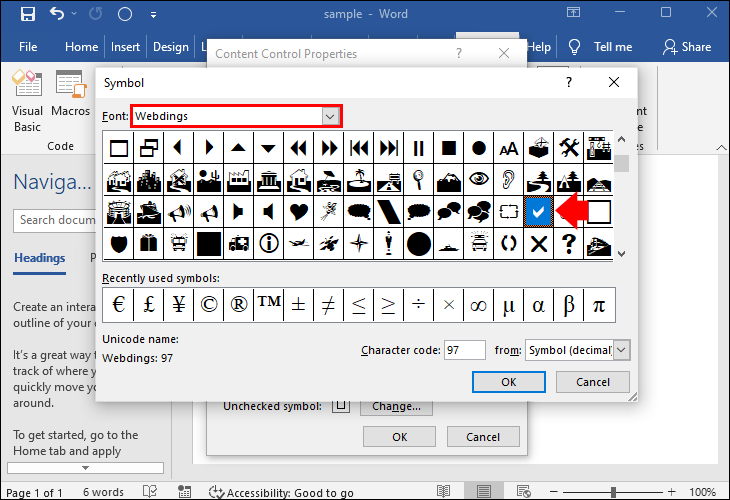This screenshot has height=500, width=730.
Task: Select the euro sign from recent symbols
Action: [x=118, y=306]
